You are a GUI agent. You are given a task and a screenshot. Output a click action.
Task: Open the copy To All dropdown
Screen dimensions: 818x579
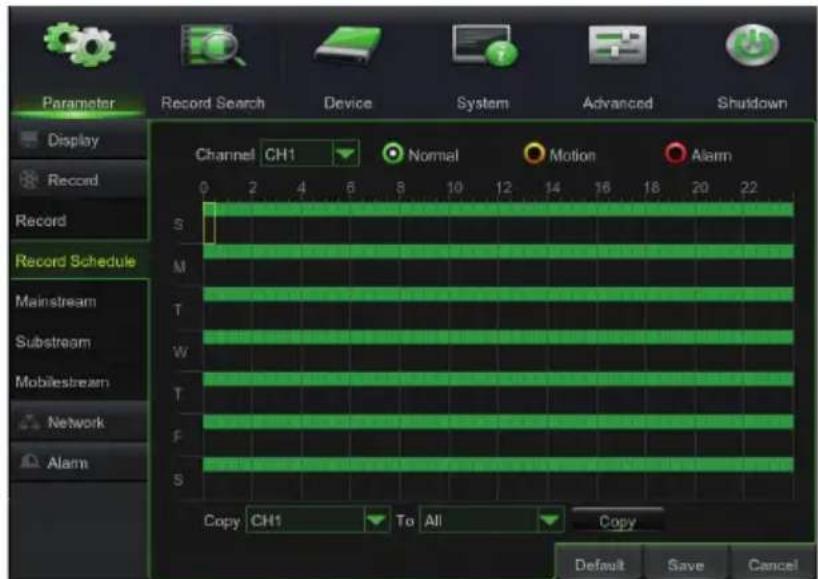pyautogui.click(x=491, y=520)
